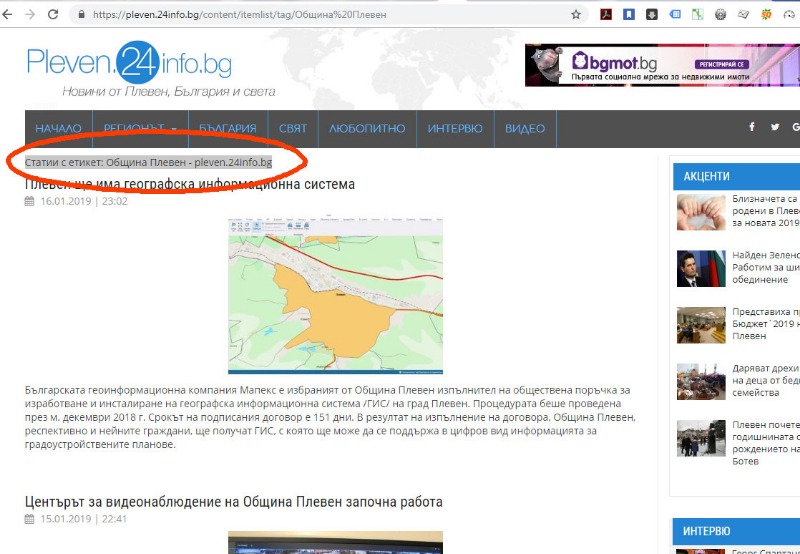Click the browser forward arrow
Image resolution: width=800 pixels, height=554 pixels.
[x=30, y=14]
